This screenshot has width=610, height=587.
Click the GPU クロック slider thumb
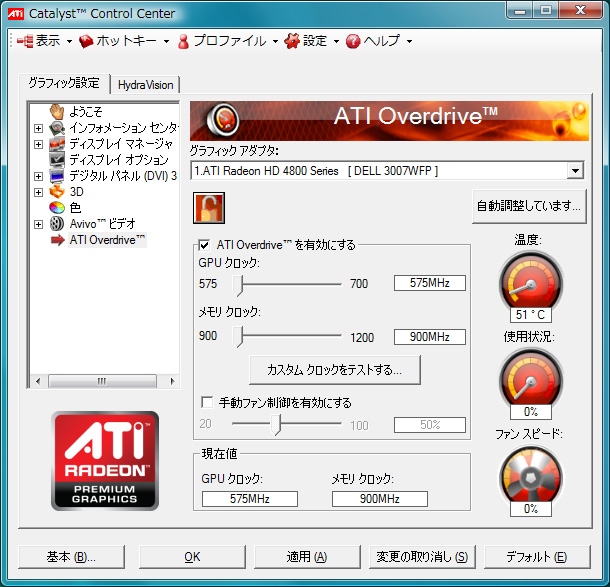click(x=238, y=286)
